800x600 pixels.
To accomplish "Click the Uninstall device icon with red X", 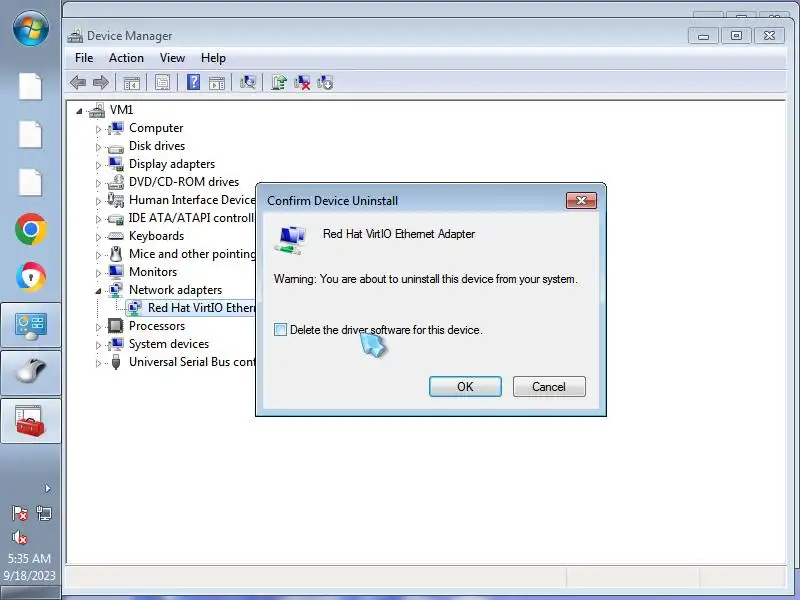I will [x=302, y=82].
